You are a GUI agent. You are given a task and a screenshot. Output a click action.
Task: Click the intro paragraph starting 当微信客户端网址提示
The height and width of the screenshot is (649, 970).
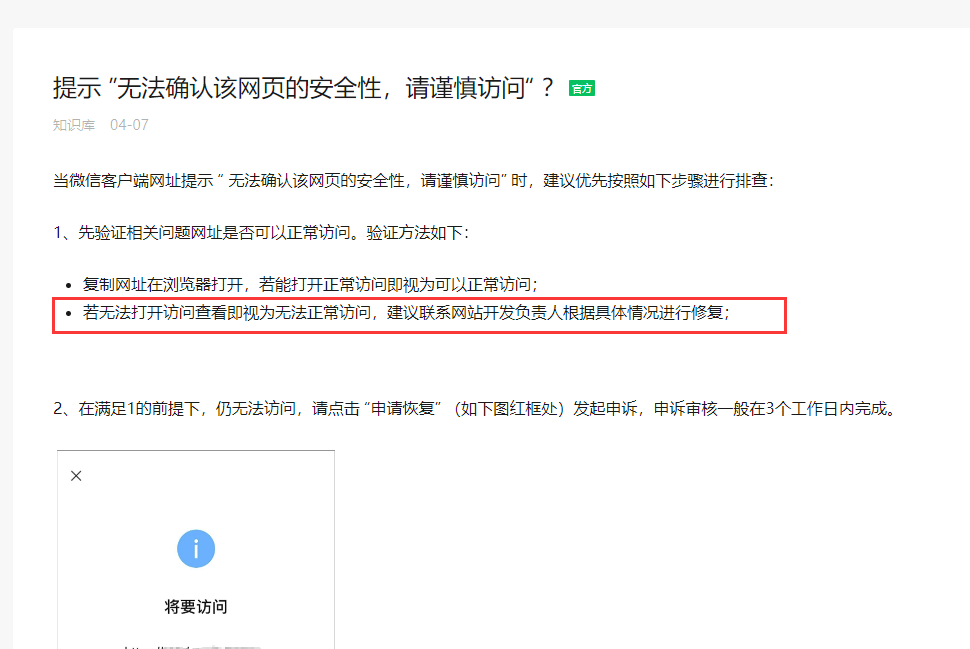pos(413,181)
